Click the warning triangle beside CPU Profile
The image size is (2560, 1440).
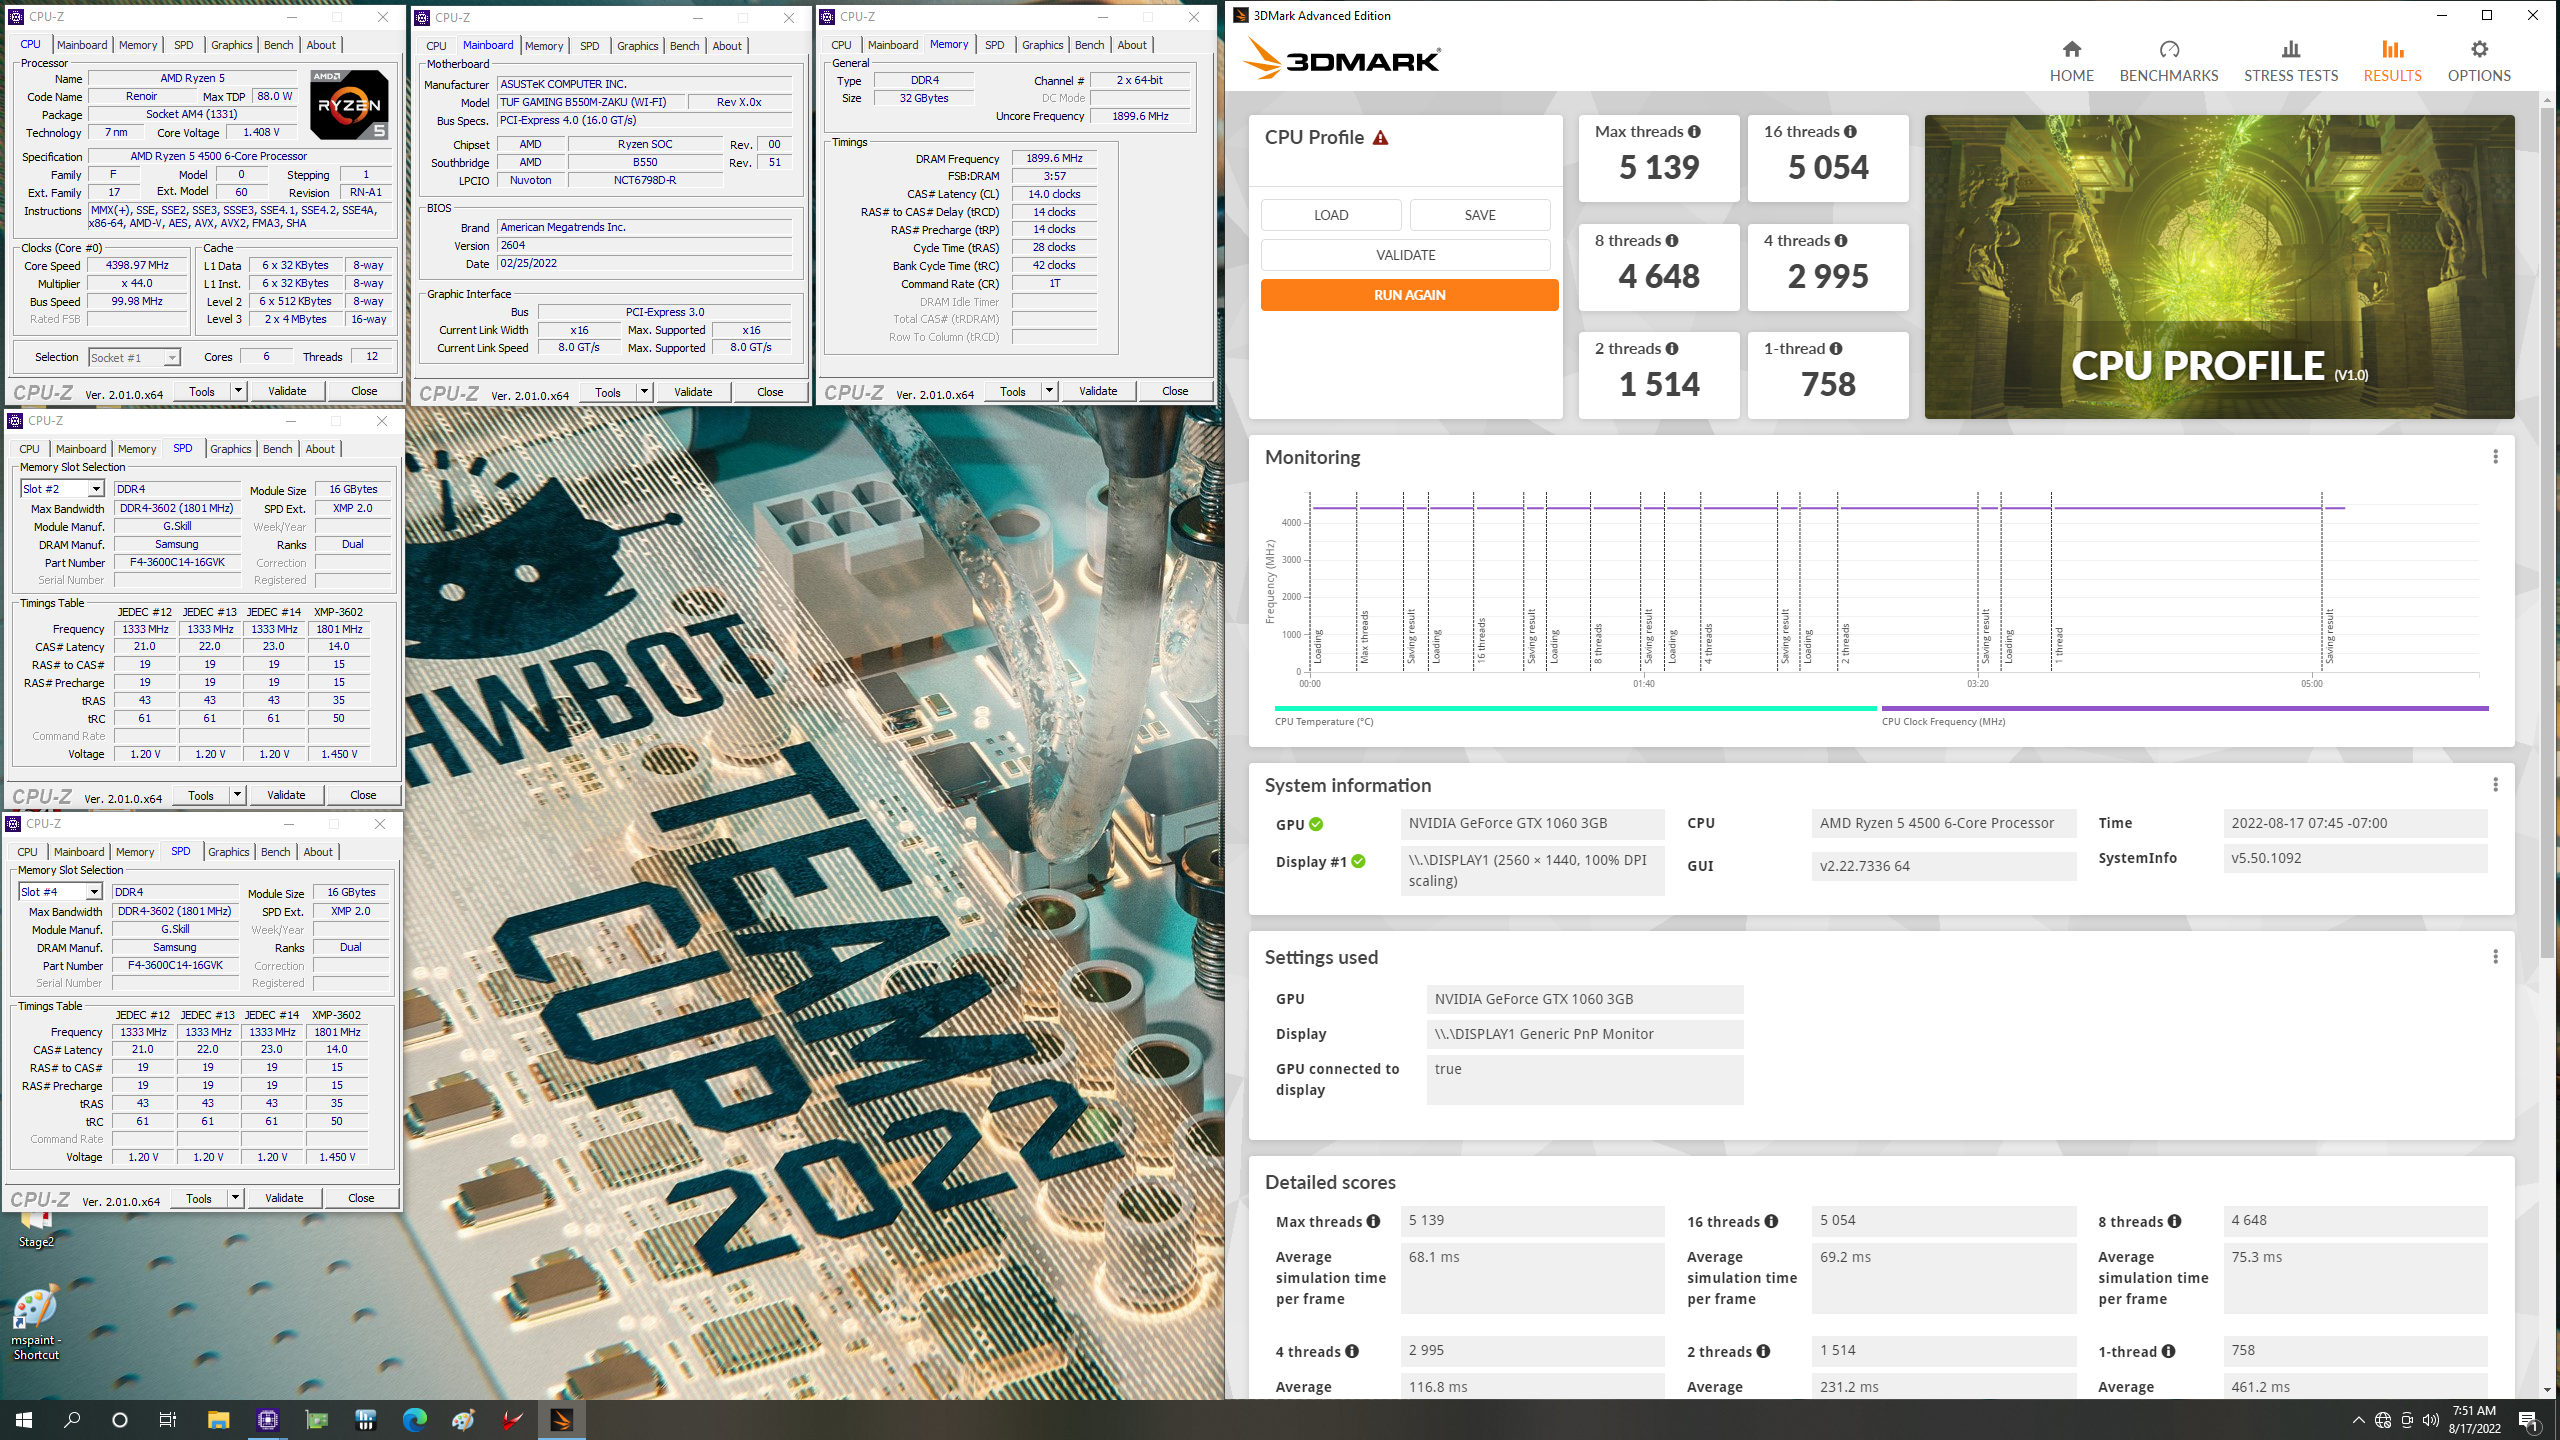coord(1380,138)
